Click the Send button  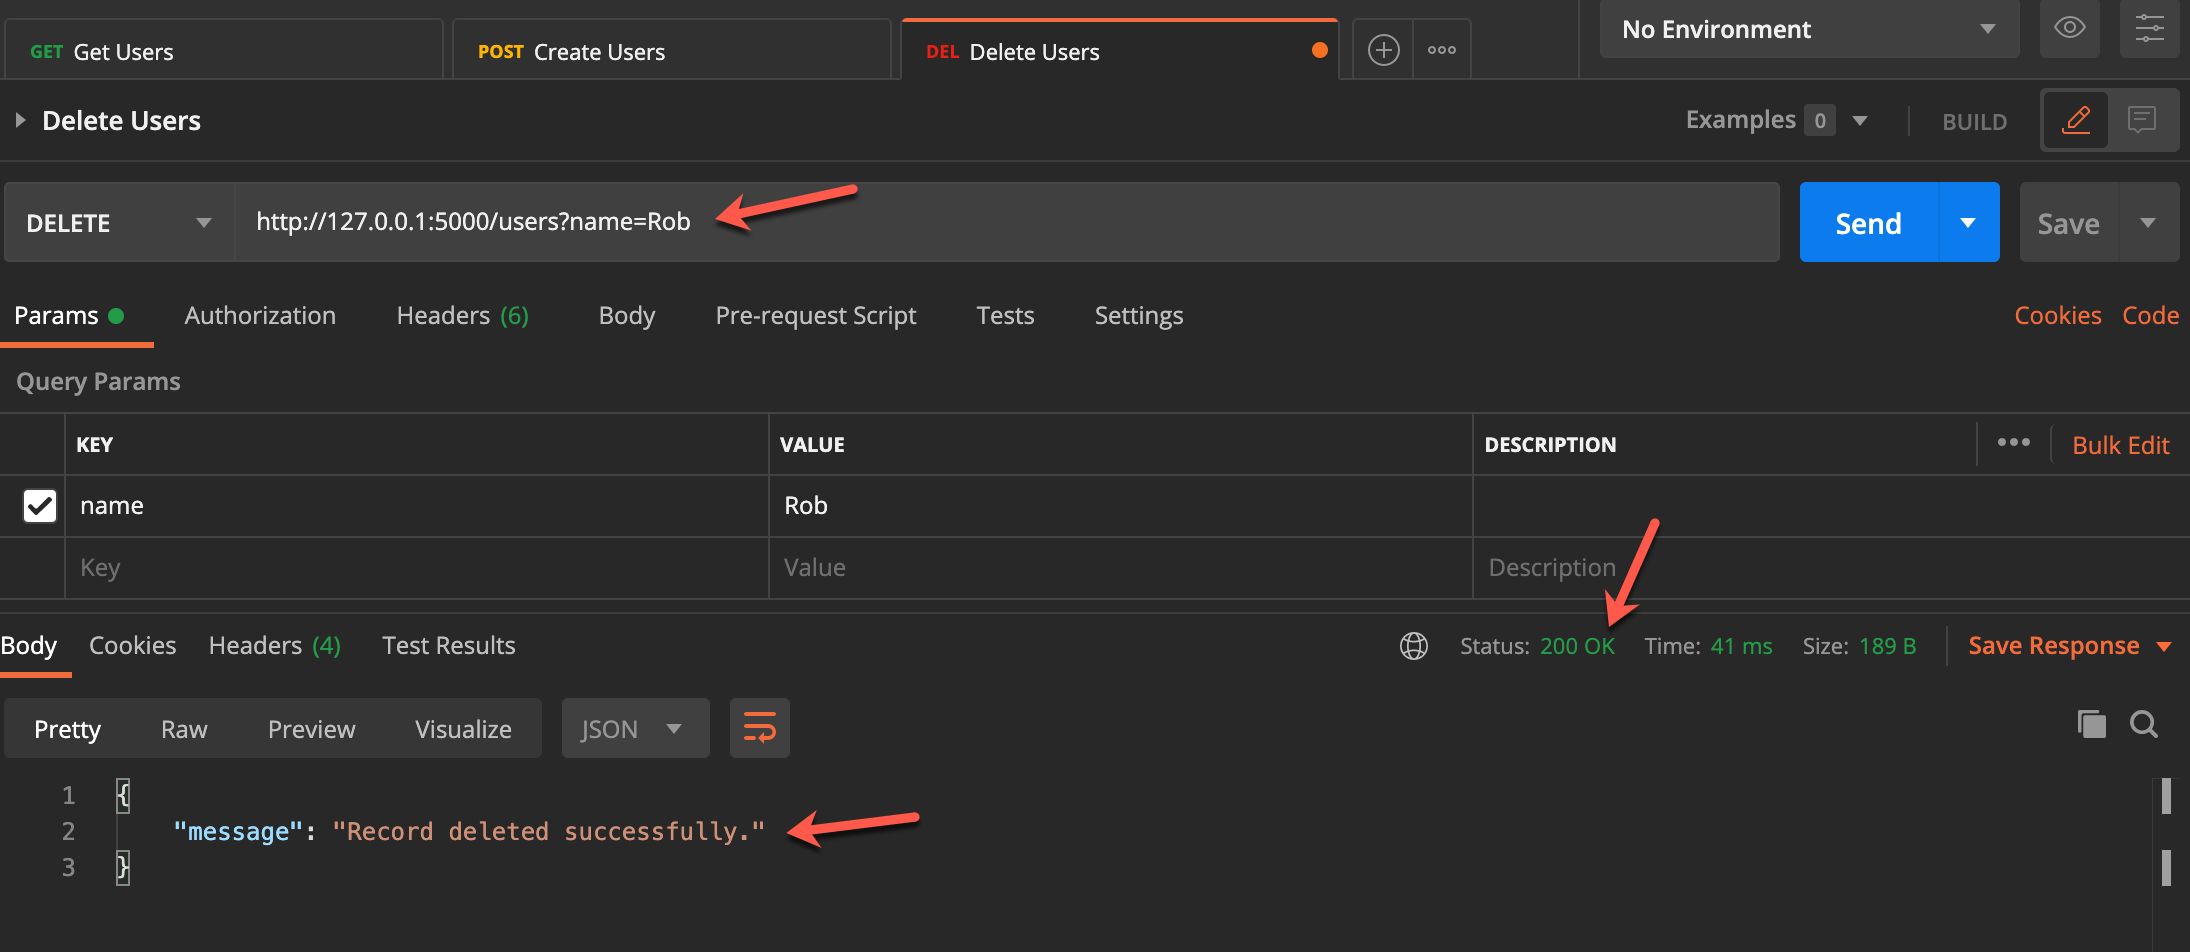pyautogui.click(x=1868, y=222)
